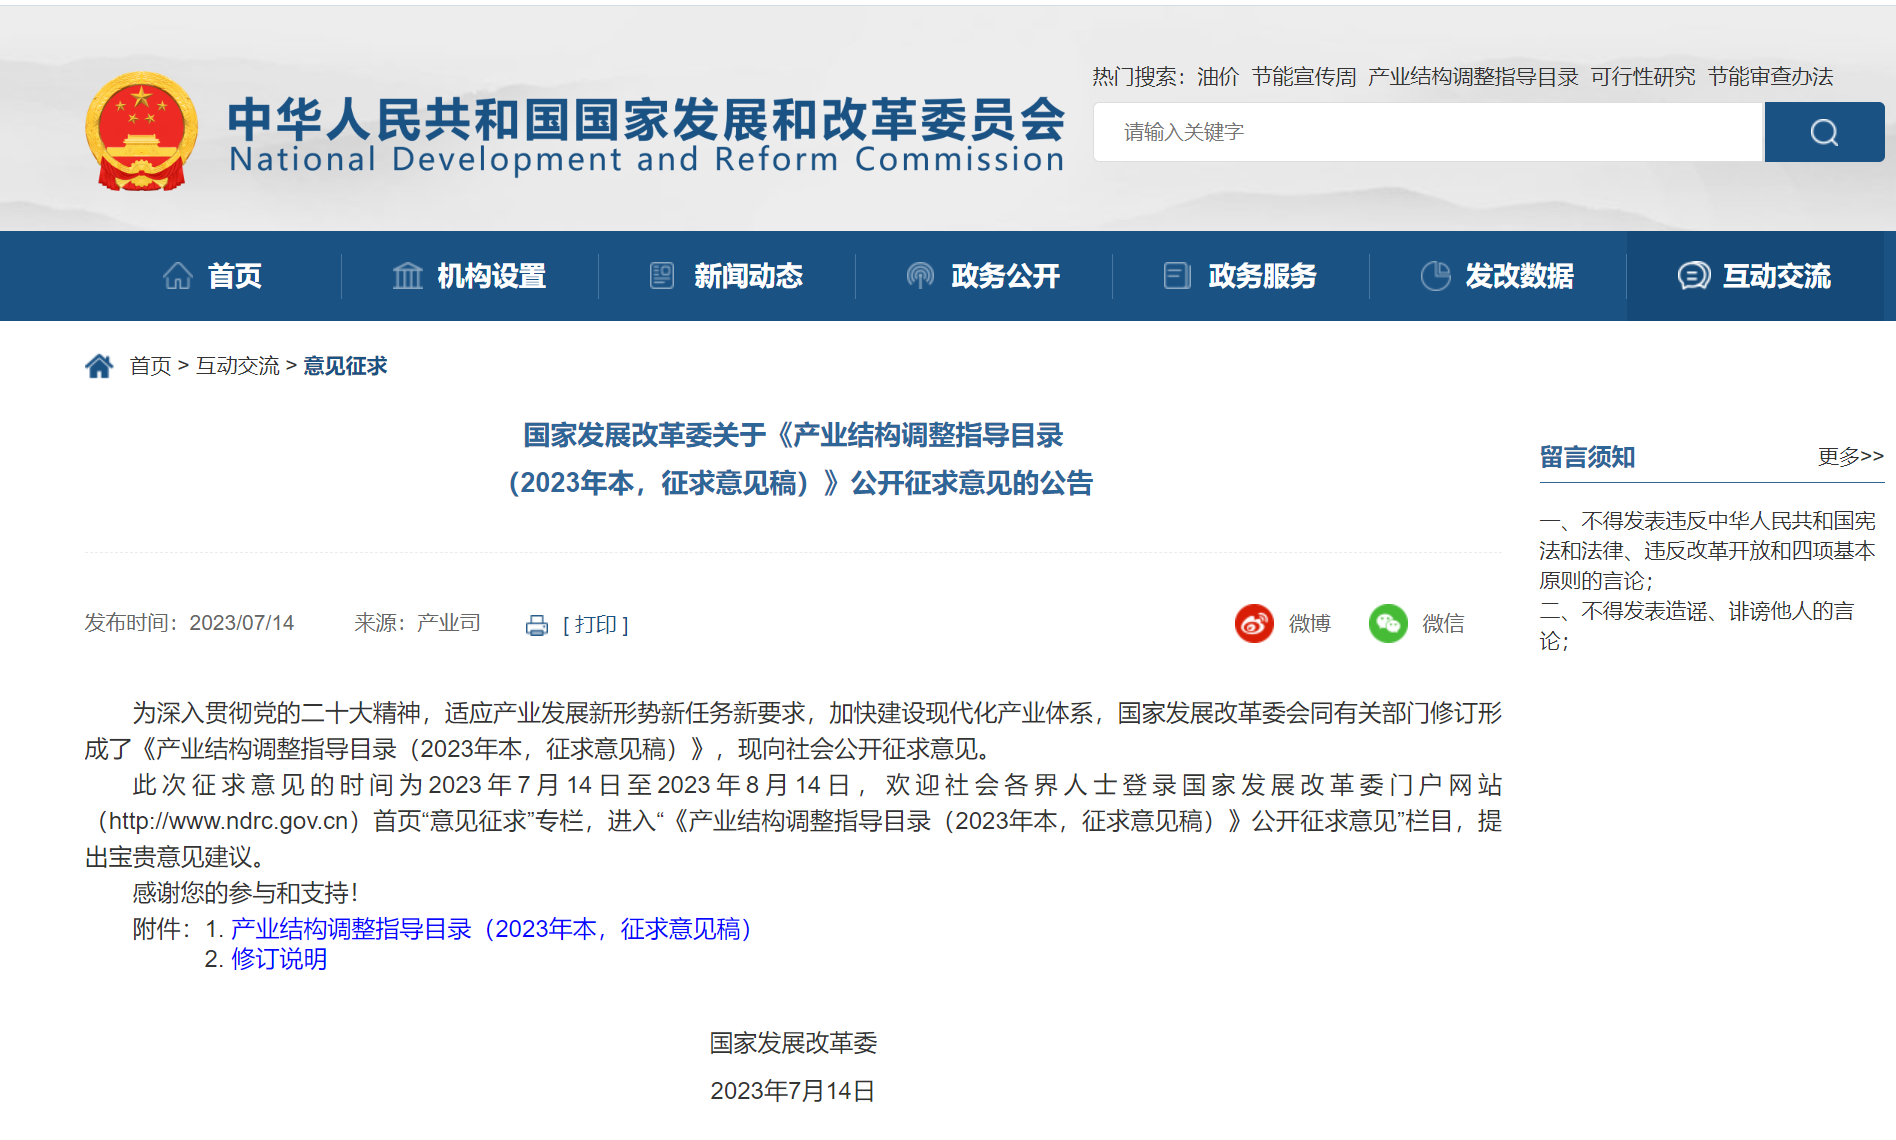Click the house icon in 首页 nav
This screenshot has height=1140, width=1896.
[178, 276]
